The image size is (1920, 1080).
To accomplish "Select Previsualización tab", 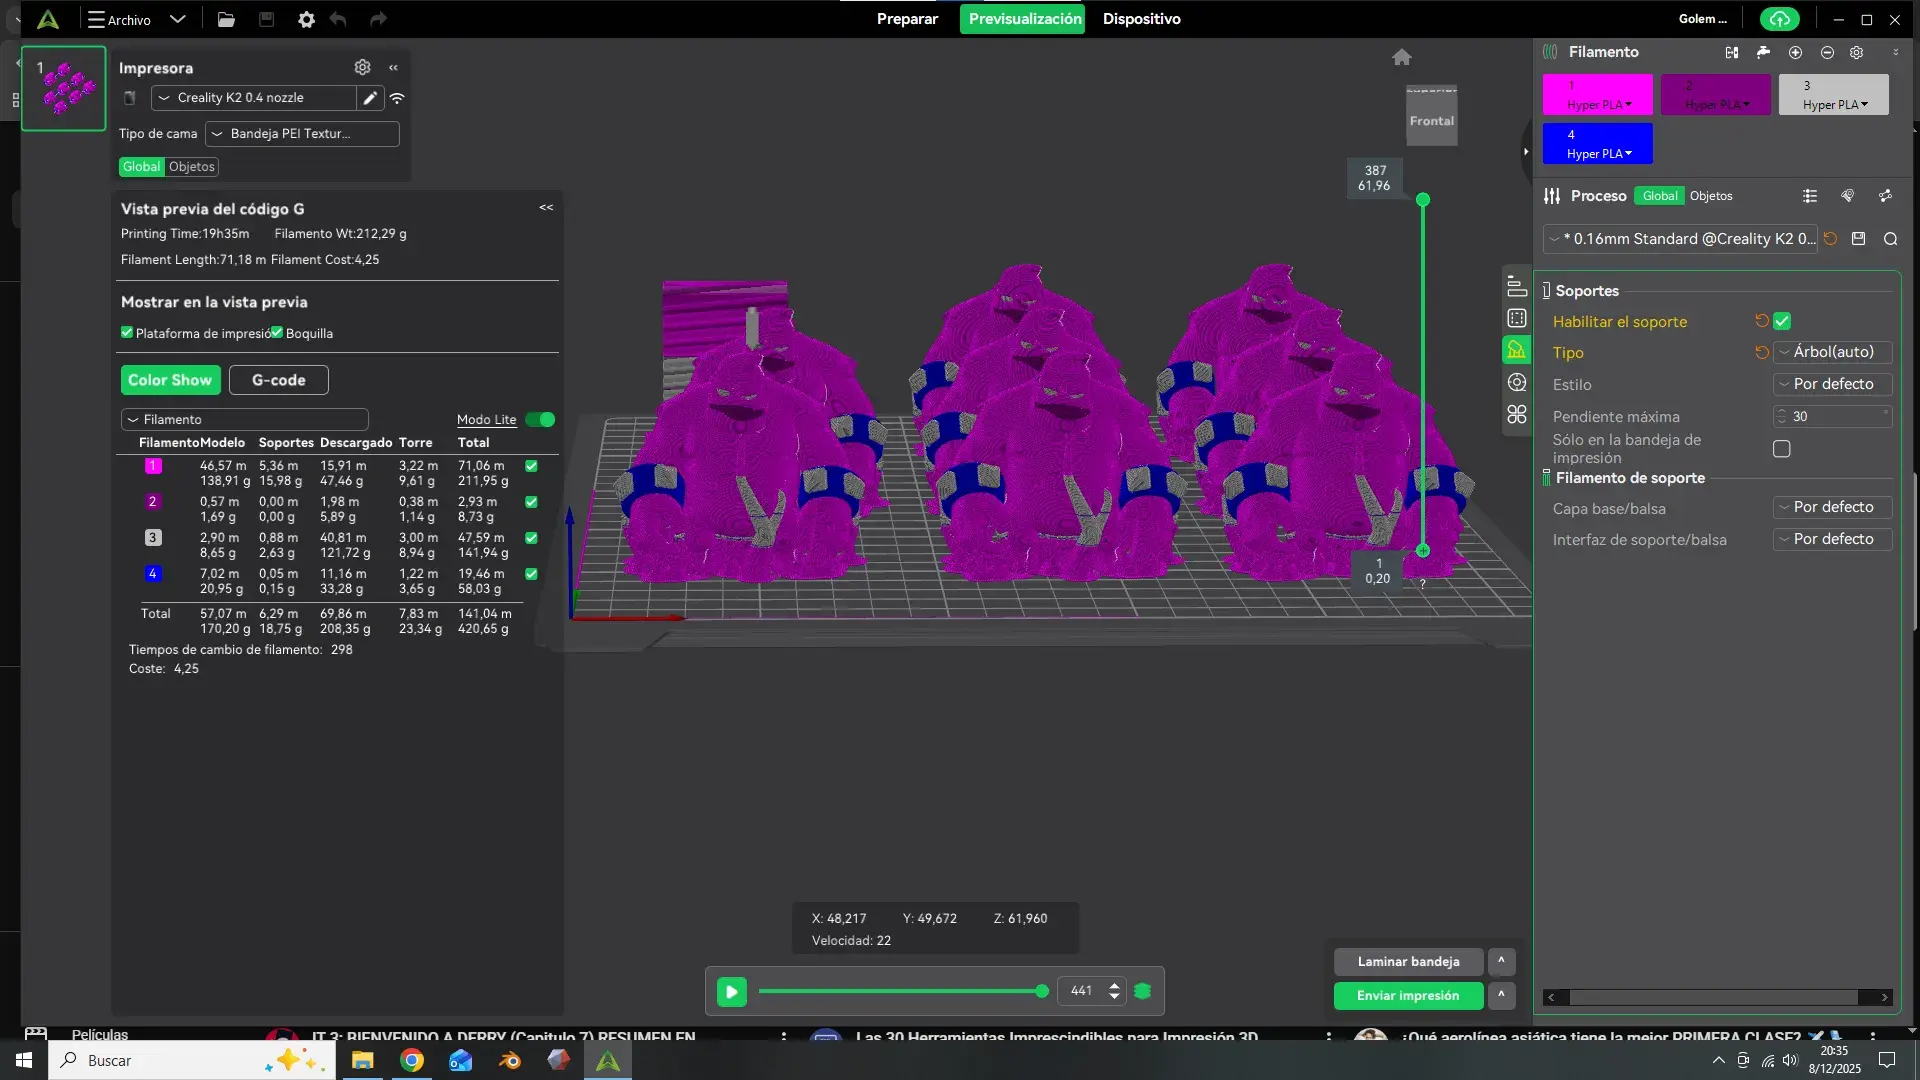I will [1023, 19].
